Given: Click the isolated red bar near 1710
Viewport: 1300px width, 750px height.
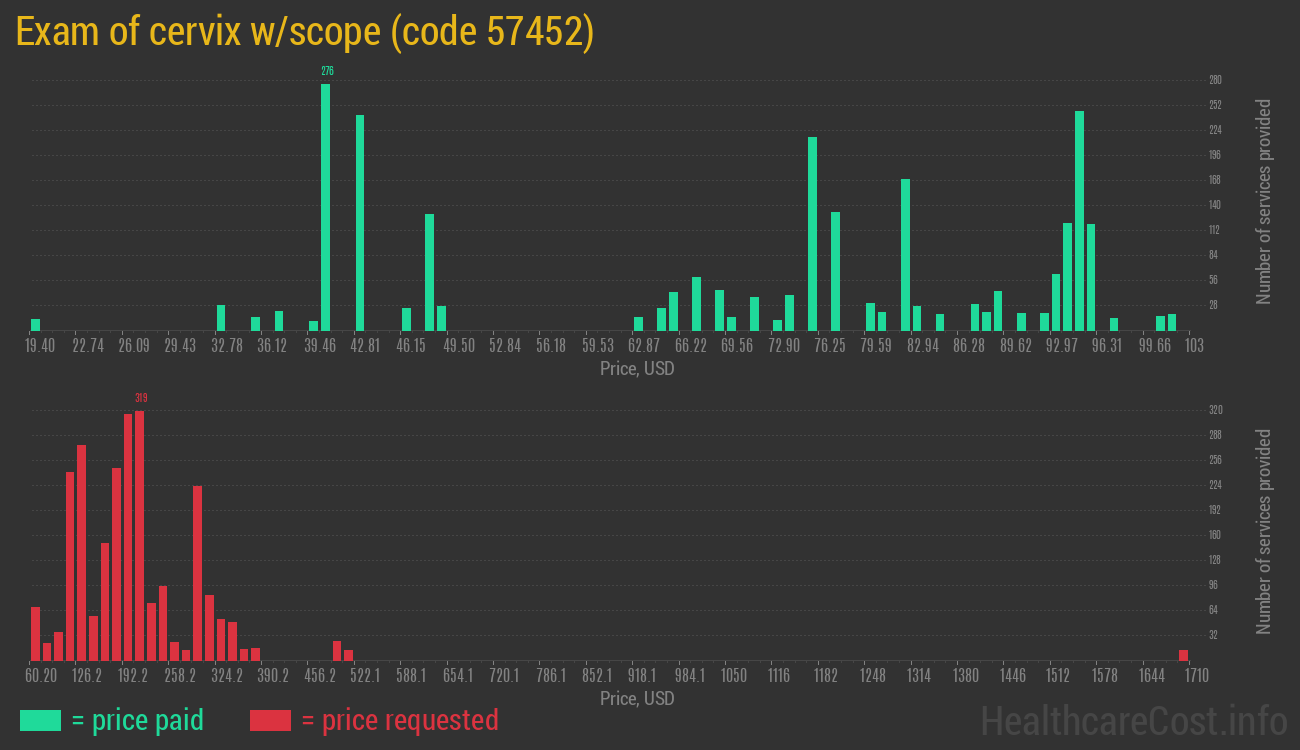Looking at the screenshot, I should coord(1183,655).
